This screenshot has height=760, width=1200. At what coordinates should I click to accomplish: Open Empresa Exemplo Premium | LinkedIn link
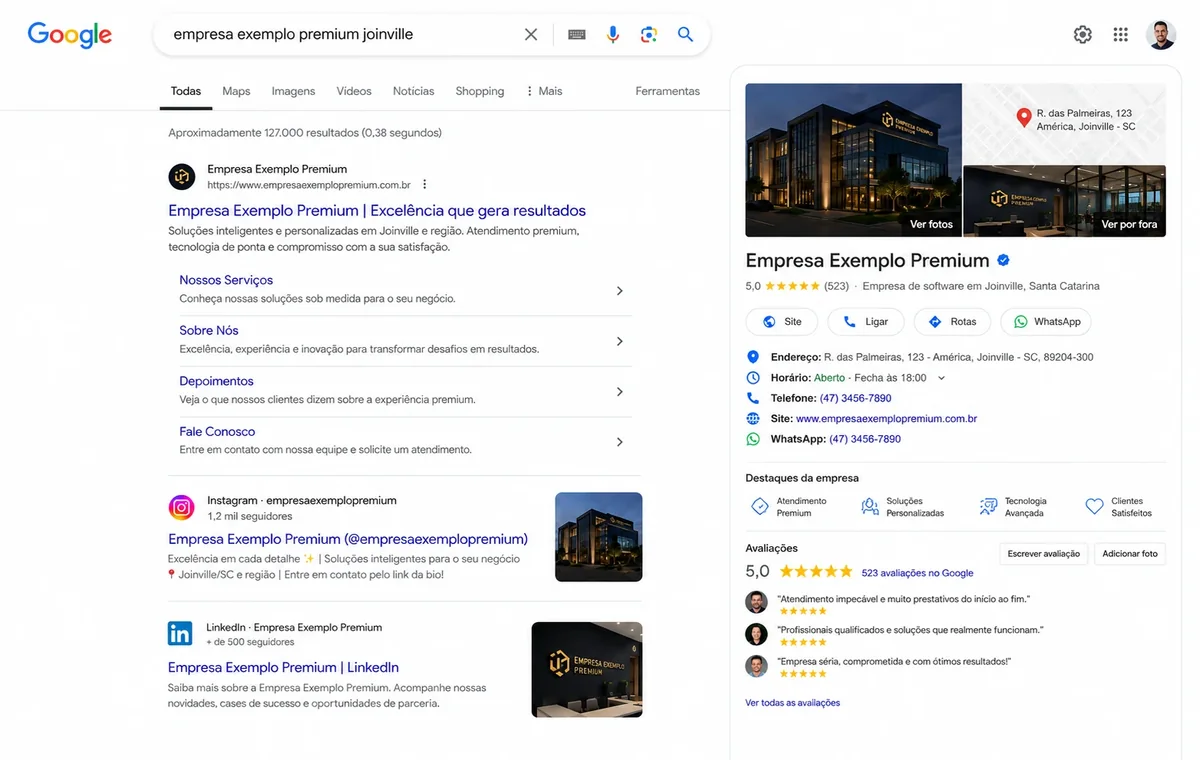point(283,667)
